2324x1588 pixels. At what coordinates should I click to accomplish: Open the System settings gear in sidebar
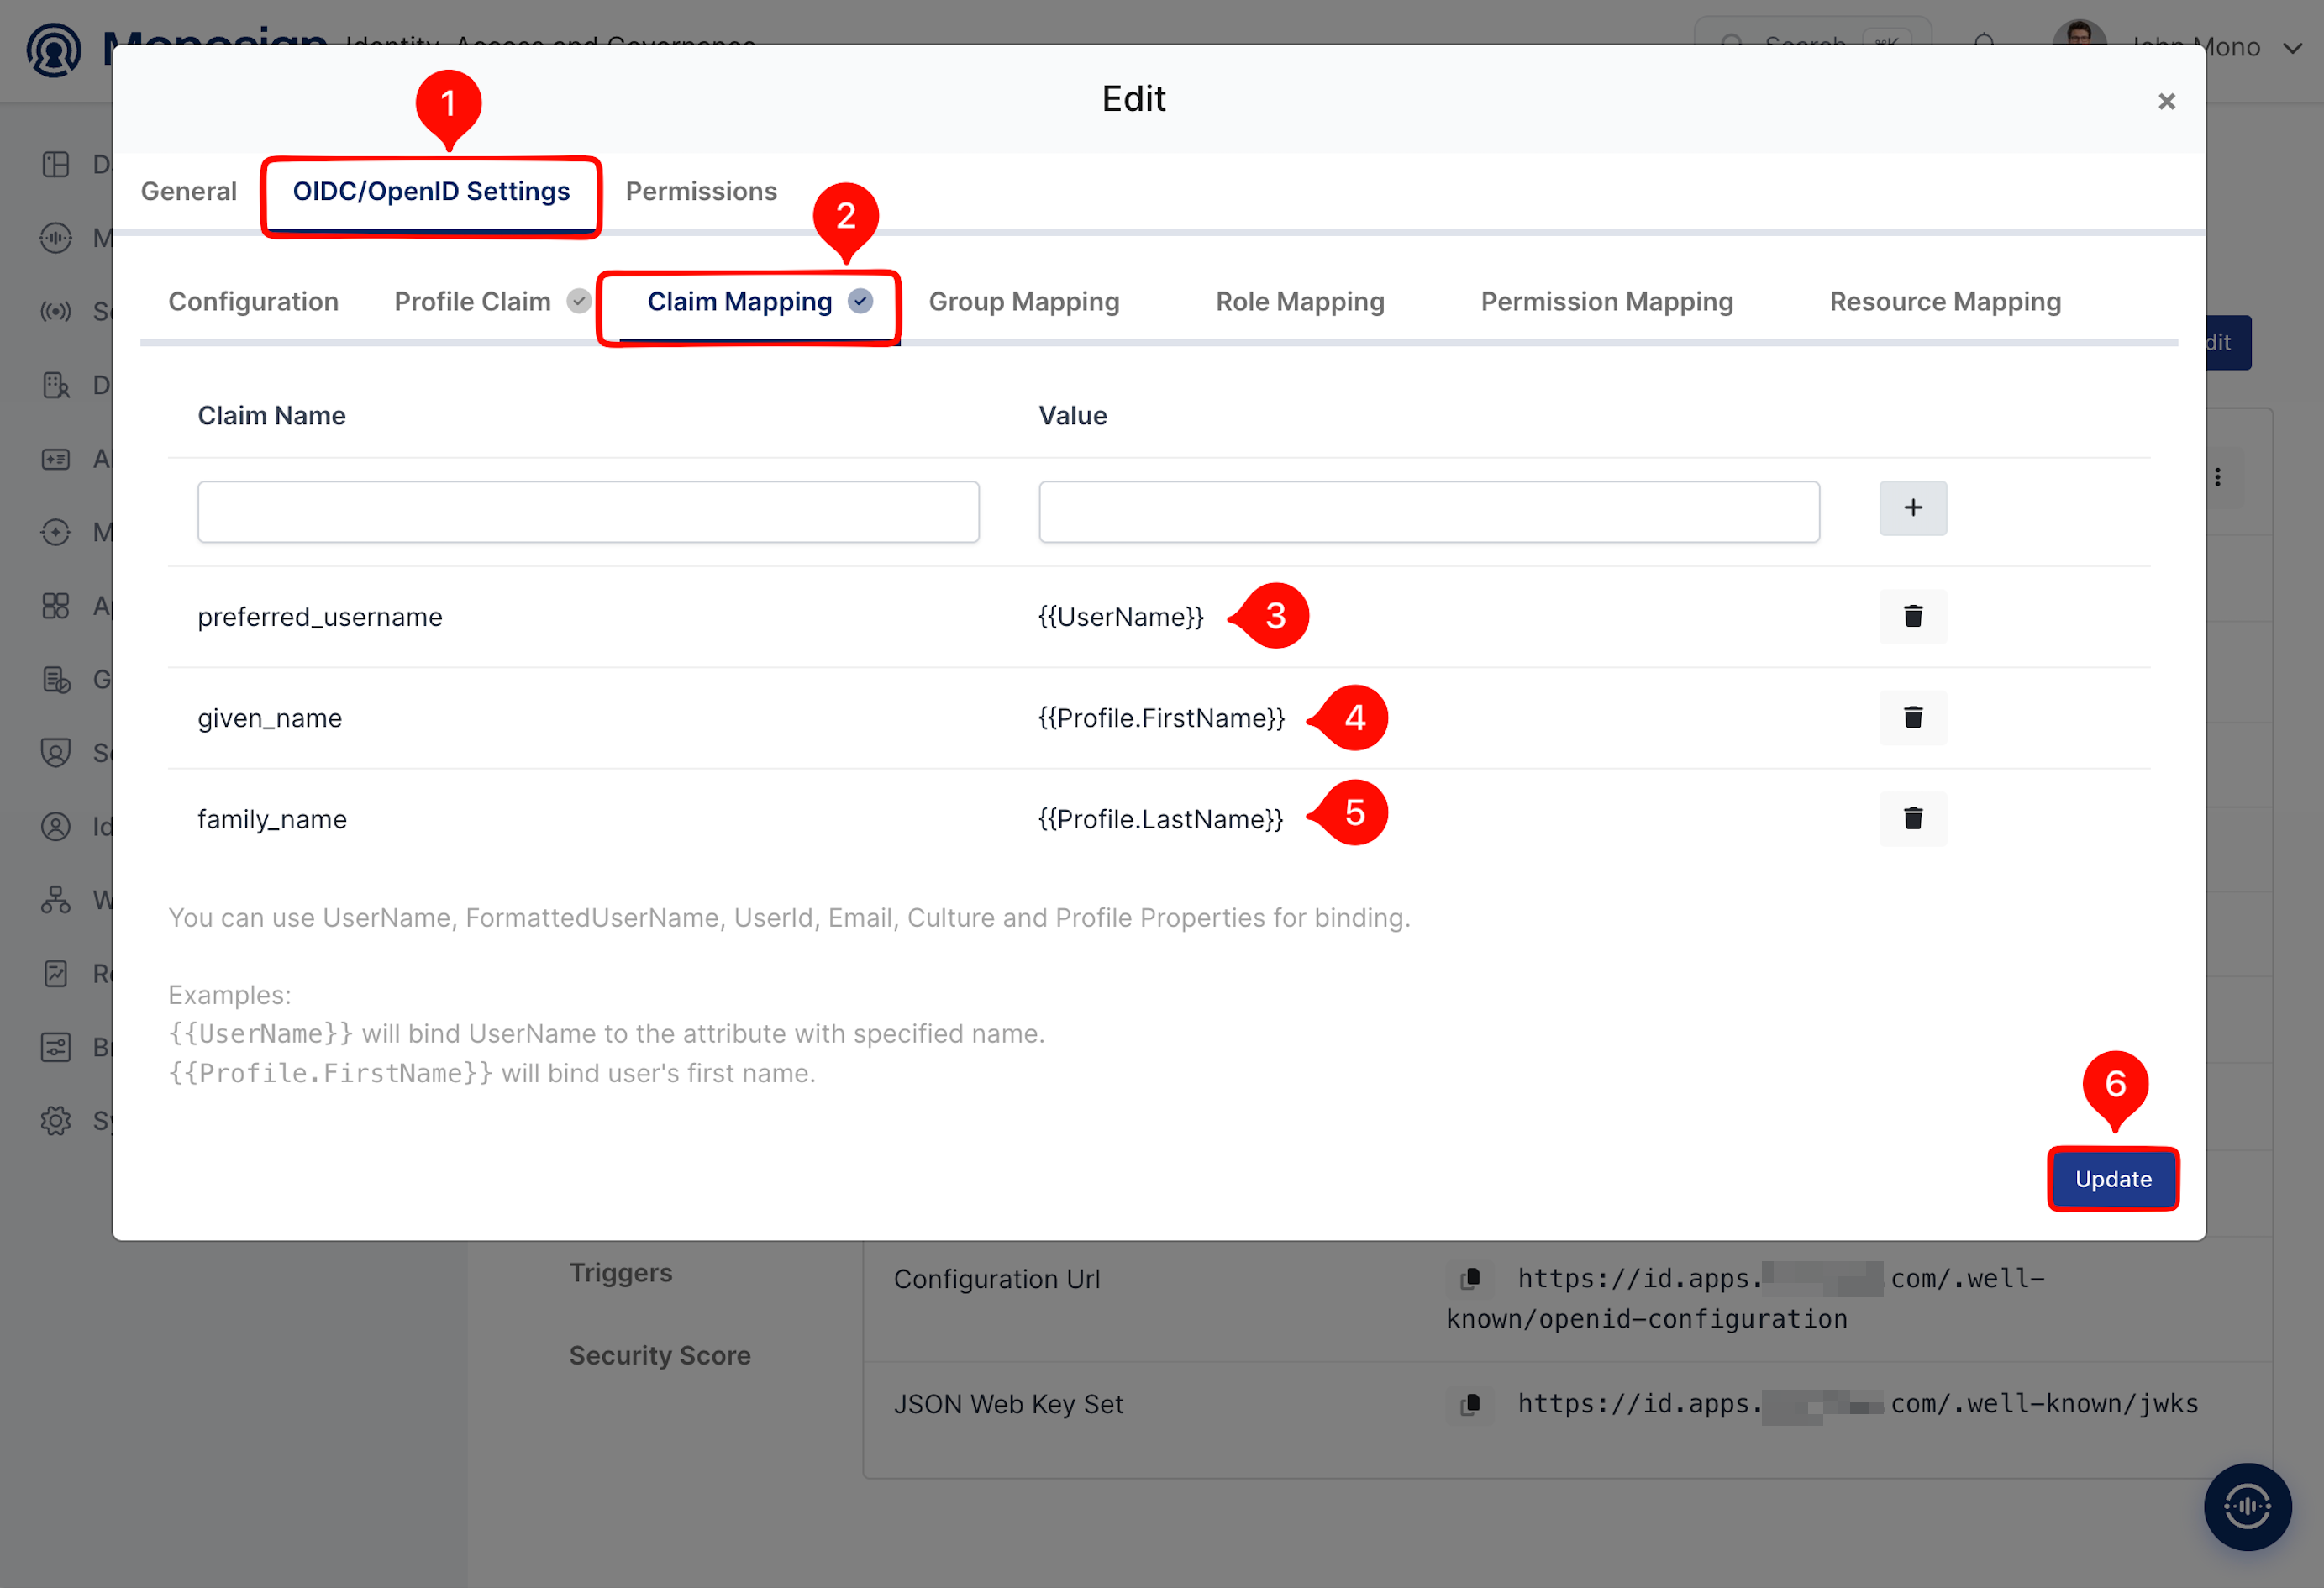point(56,1120)
